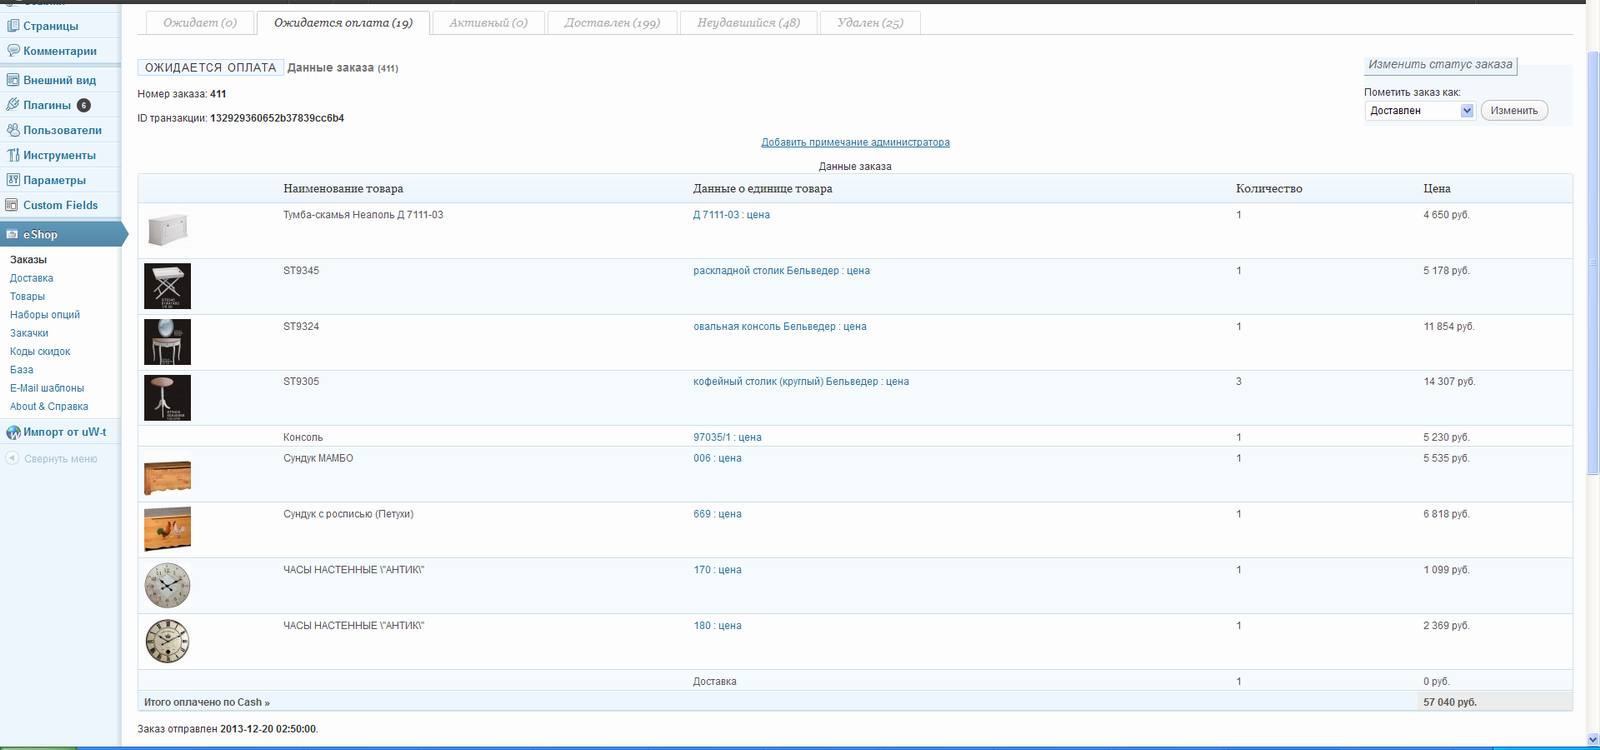Open the 170 : цена link
The width and height of the screenshot is (1600, 750).
pos(717,570)
